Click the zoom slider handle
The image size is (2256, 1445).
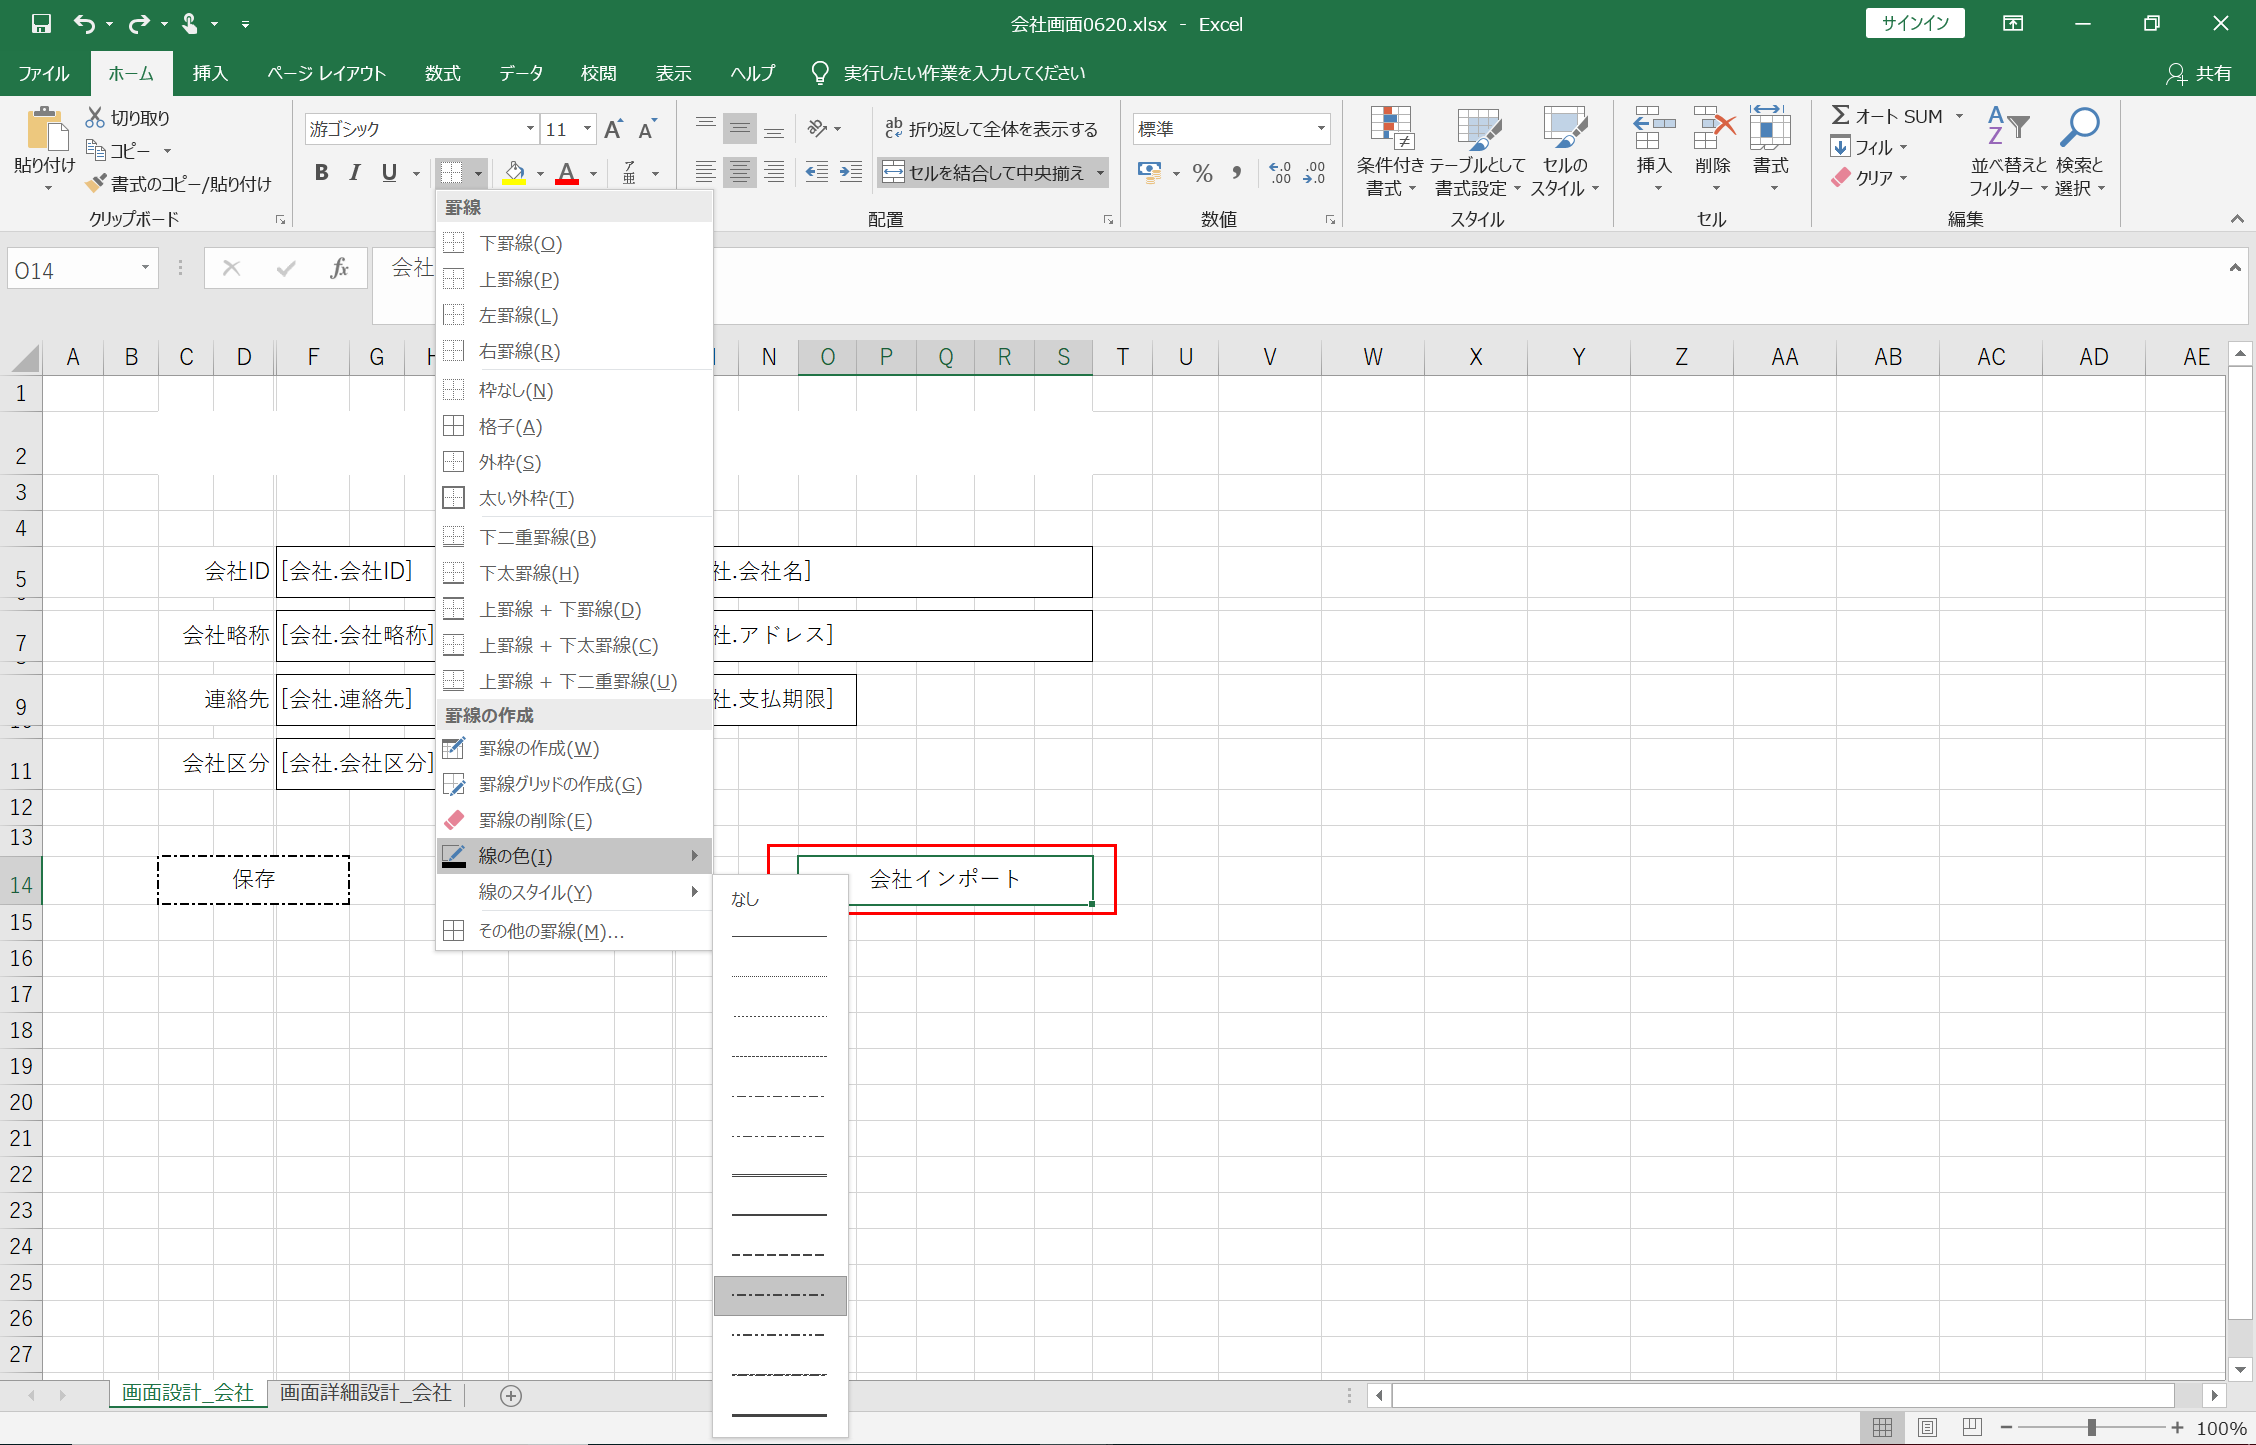(x=2091, y=1427)
